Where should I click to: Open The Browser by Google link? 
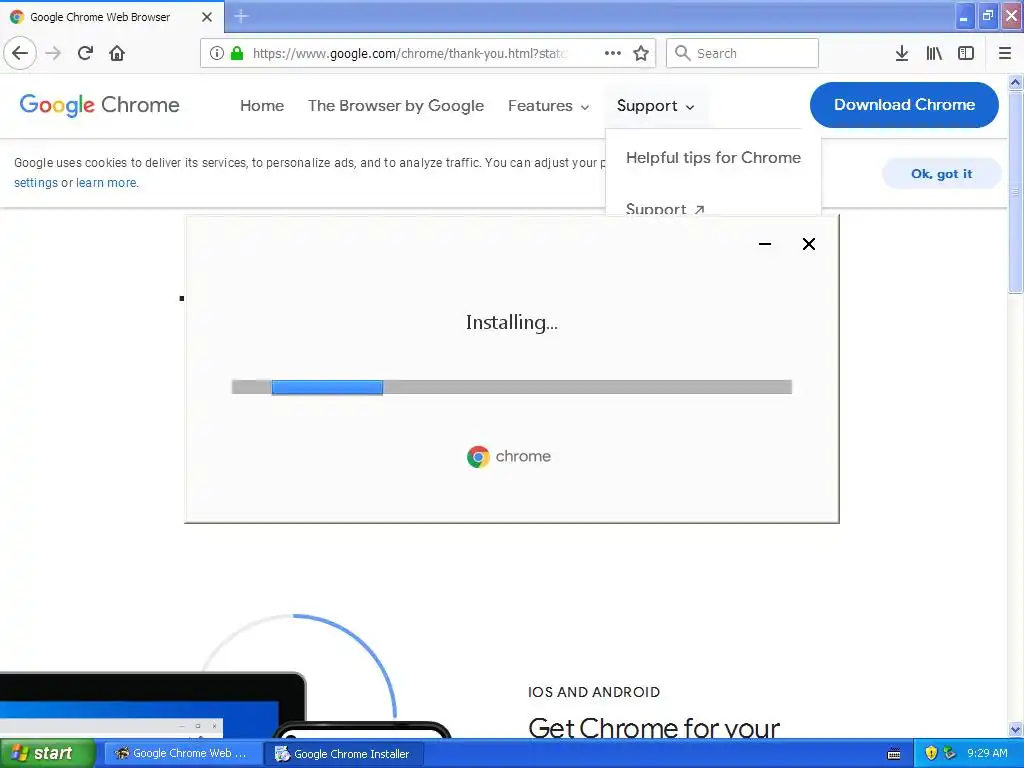tap(396, 106)
